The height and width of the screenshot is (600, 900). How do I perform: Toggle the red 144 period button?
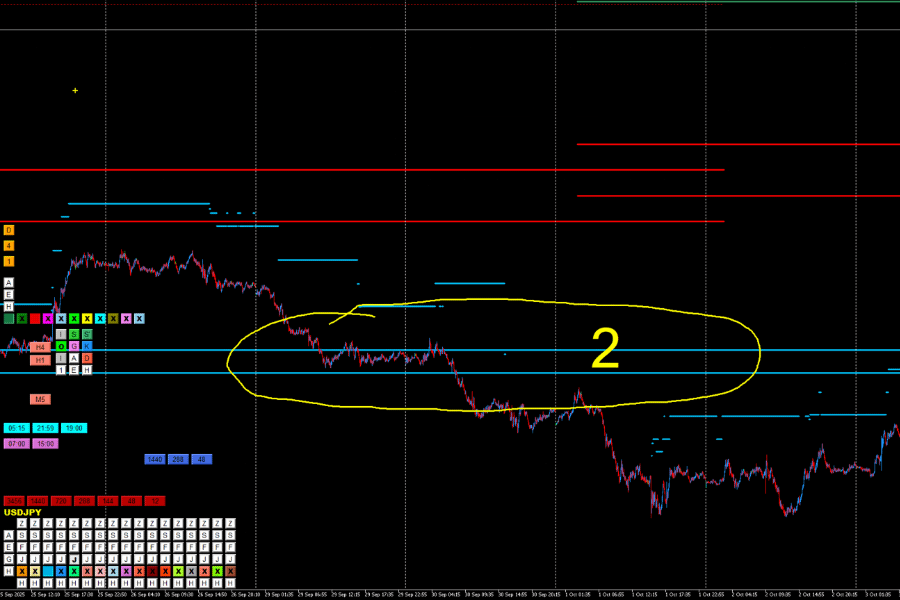(x=108, y=500)
